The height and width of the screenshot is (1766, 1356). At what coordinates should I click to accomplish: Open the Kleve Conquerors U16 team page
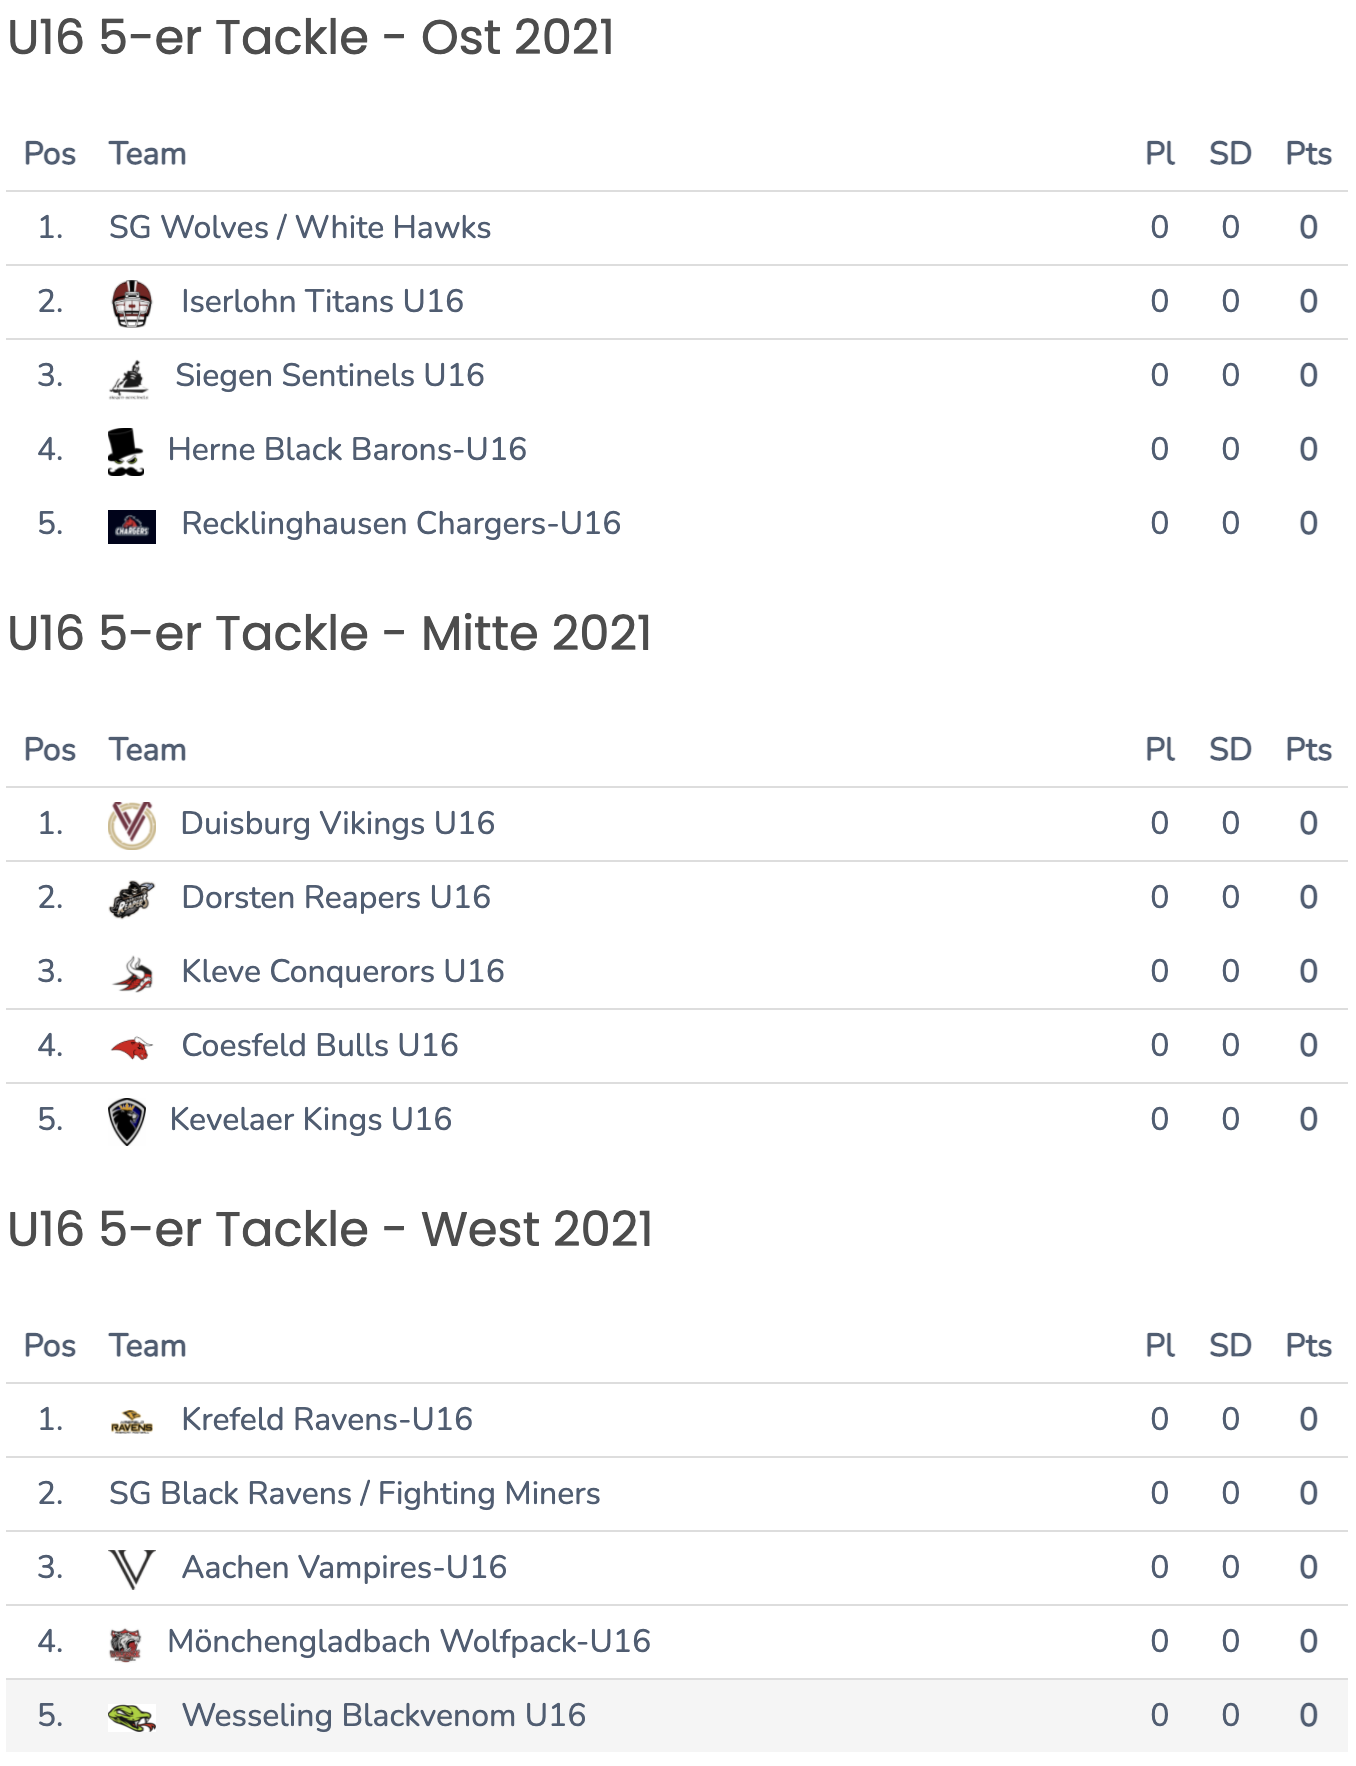[x=343, y=971]
